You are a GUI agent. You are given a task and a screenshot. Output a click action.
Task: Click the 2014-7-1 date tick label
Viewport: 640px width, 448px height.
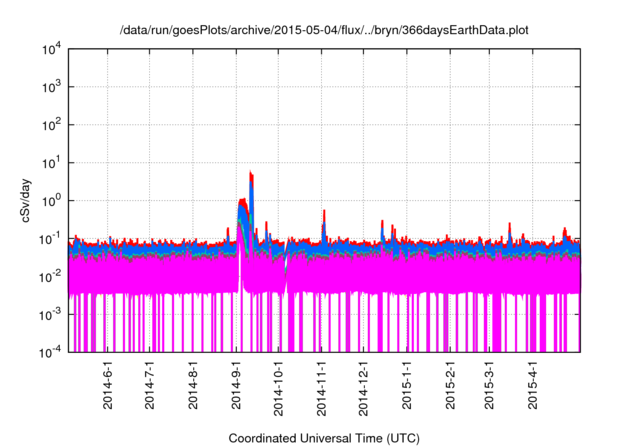150,385
